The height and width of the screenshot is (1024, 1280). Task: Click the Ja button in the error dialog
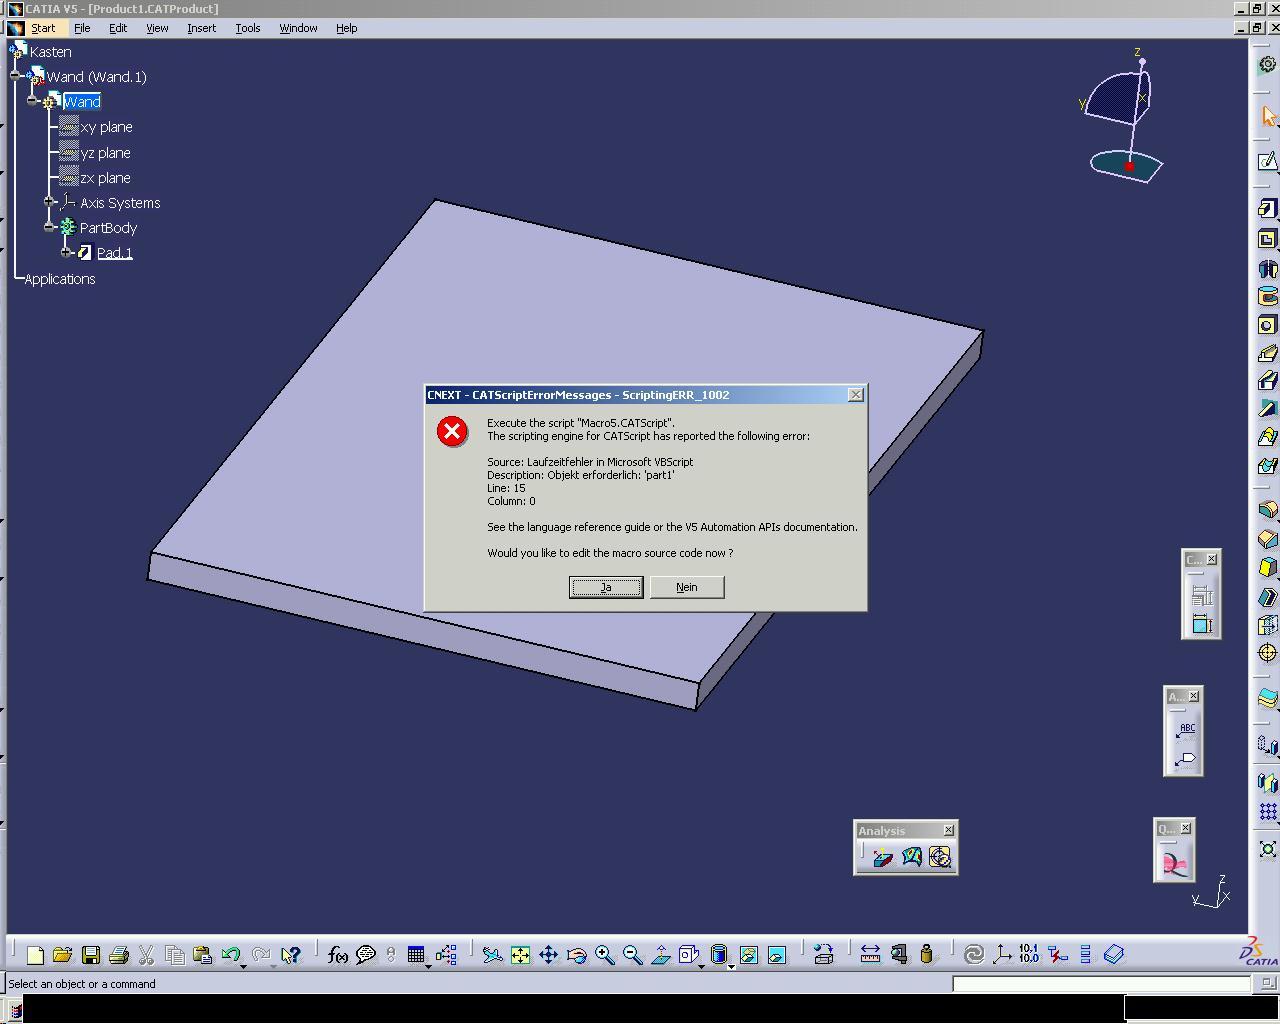click(x=606, y=587)
